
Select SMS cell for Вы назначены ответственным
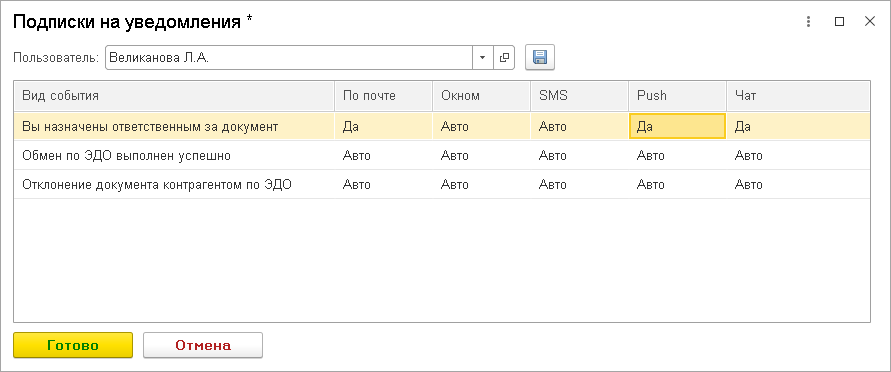click(x=580, y=127)
